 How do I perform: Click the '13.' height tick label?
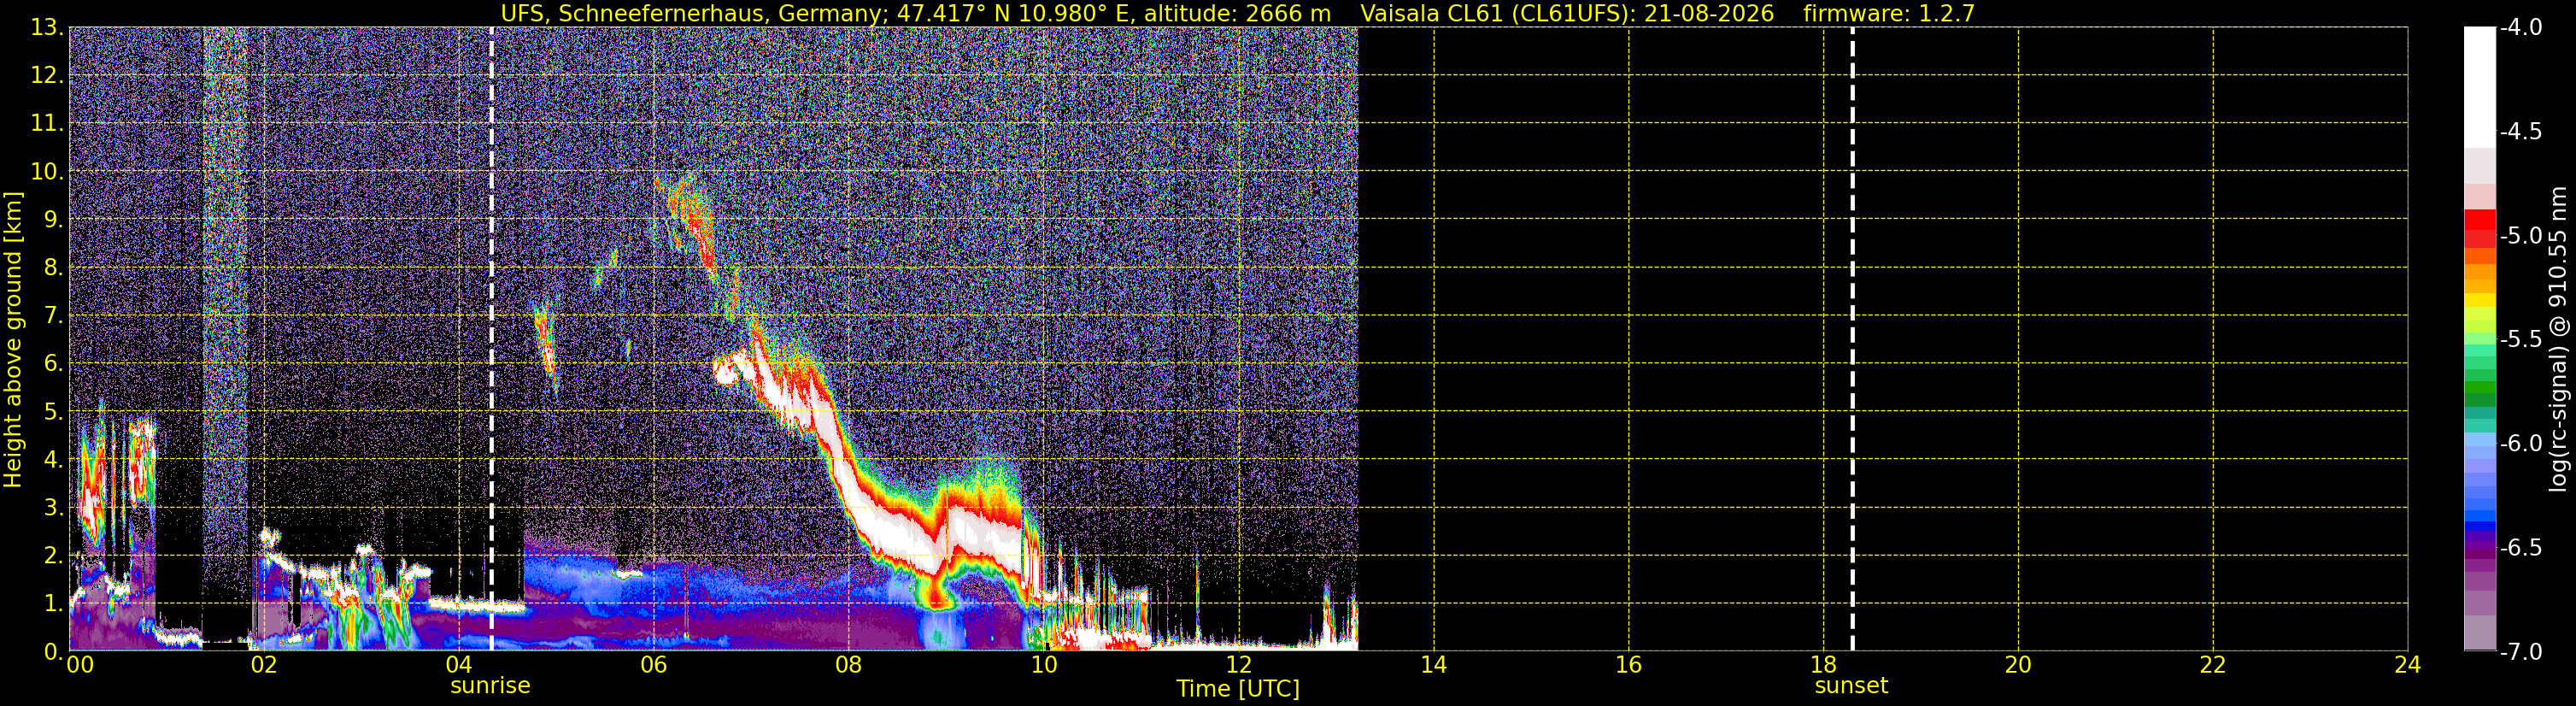(47, 28)
